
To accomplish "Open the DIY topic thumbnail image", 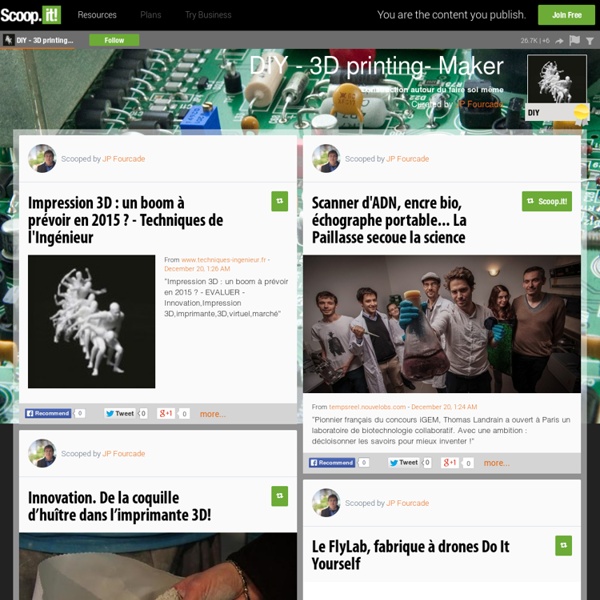I will click(x=557, y=80).
